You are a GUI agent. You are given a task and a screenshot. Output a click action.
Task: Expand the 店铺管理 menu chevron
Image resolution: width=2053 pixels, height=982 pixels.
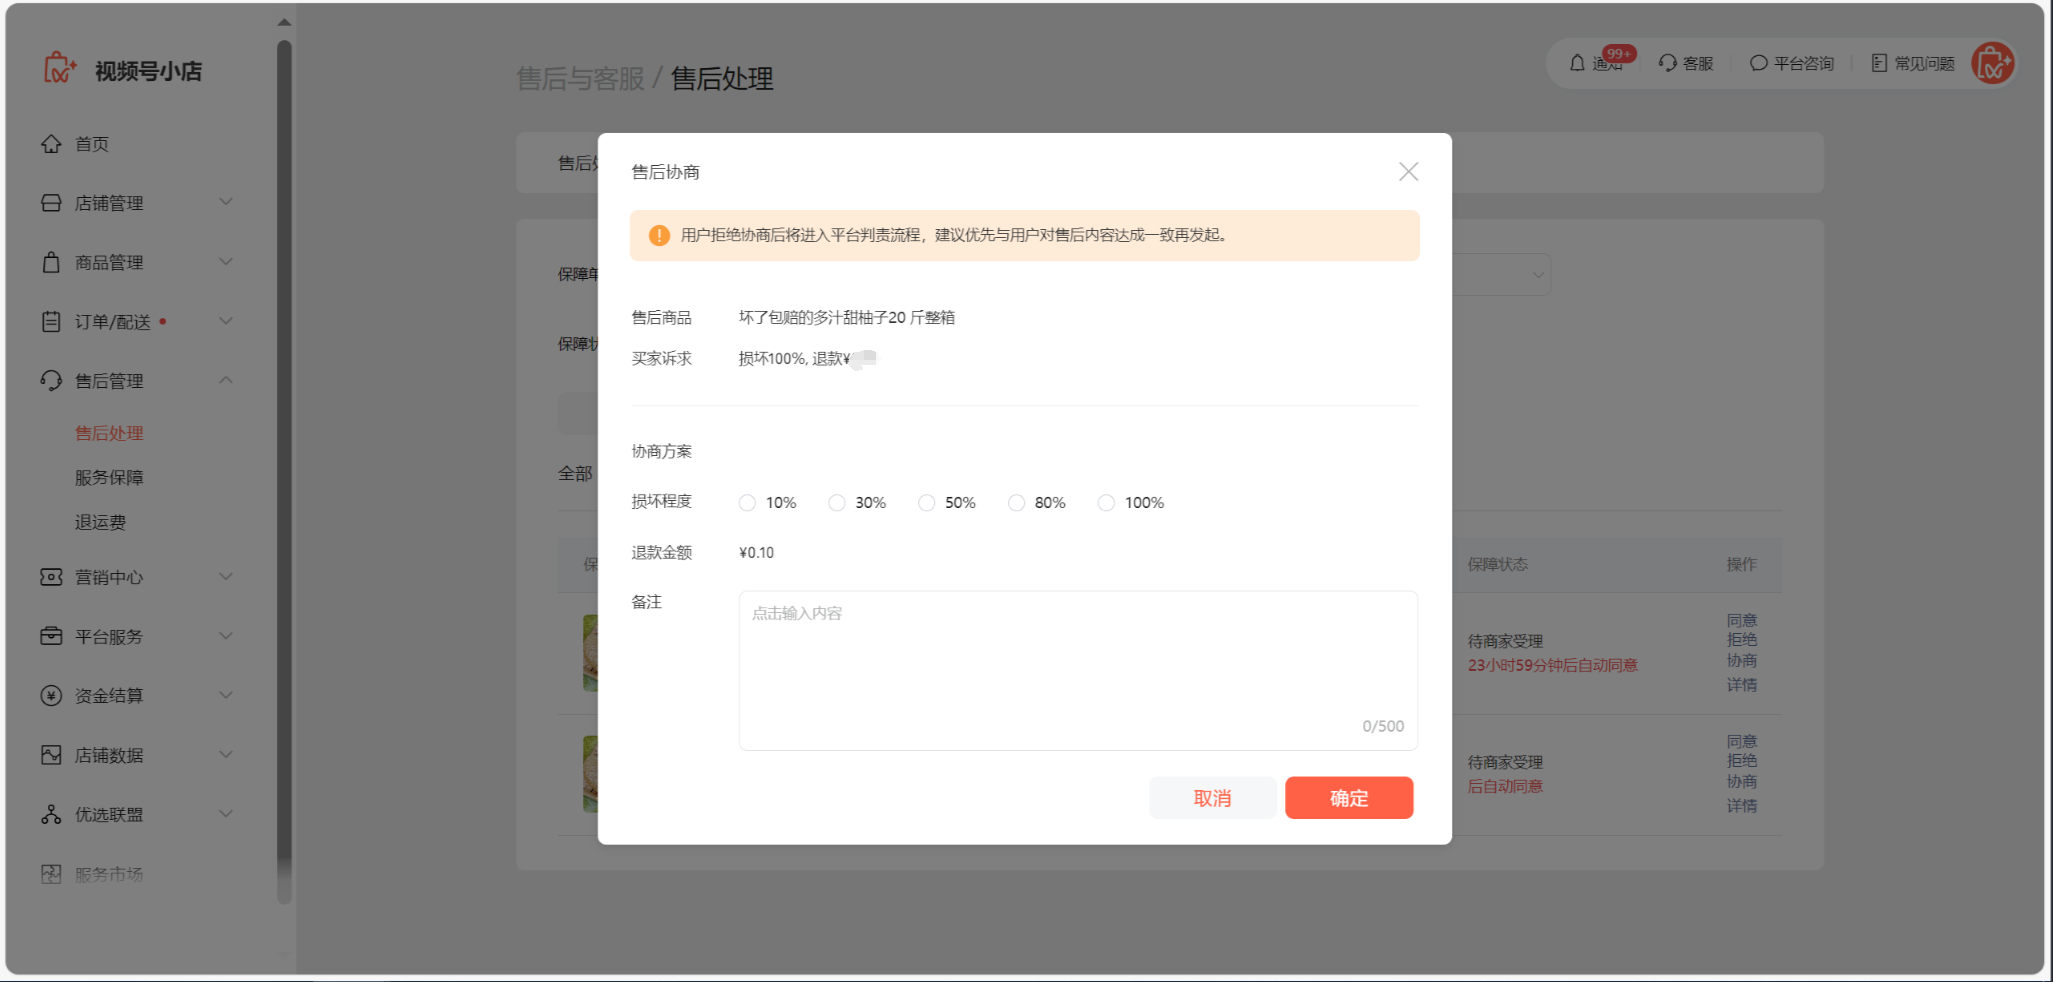227,202
